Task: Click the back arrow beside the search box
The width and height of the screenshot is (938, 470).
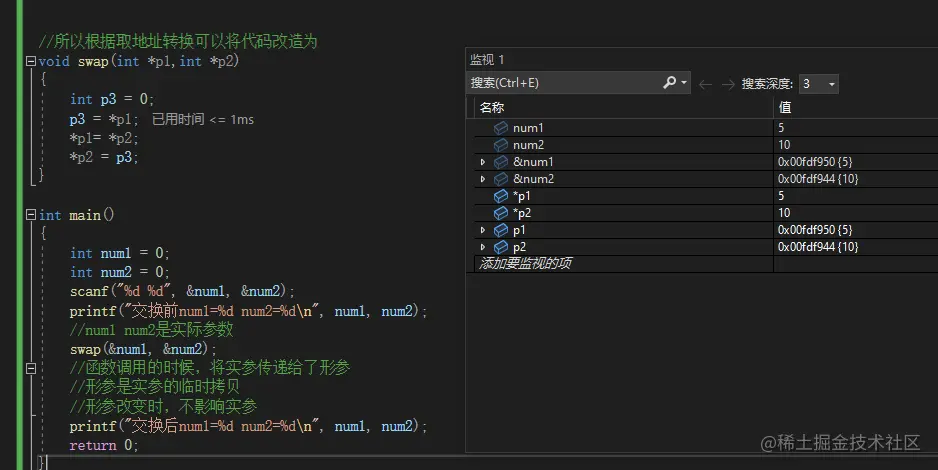Action: [705, 84]
